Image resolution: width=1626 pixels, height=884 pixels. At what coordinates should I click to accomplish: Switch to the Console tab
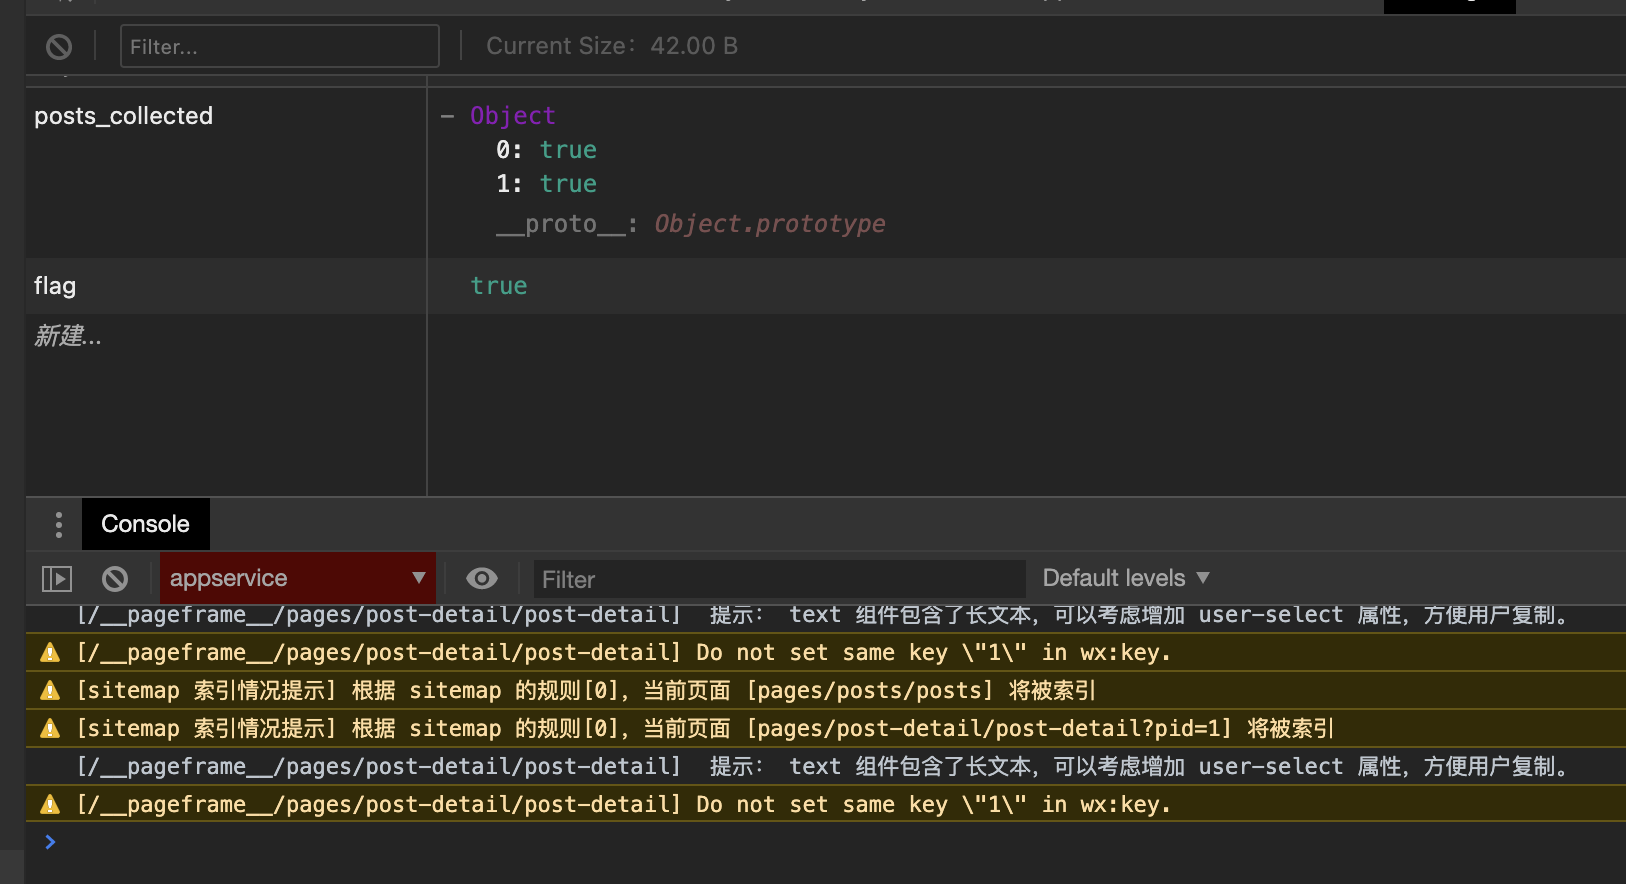pos(145,524)
